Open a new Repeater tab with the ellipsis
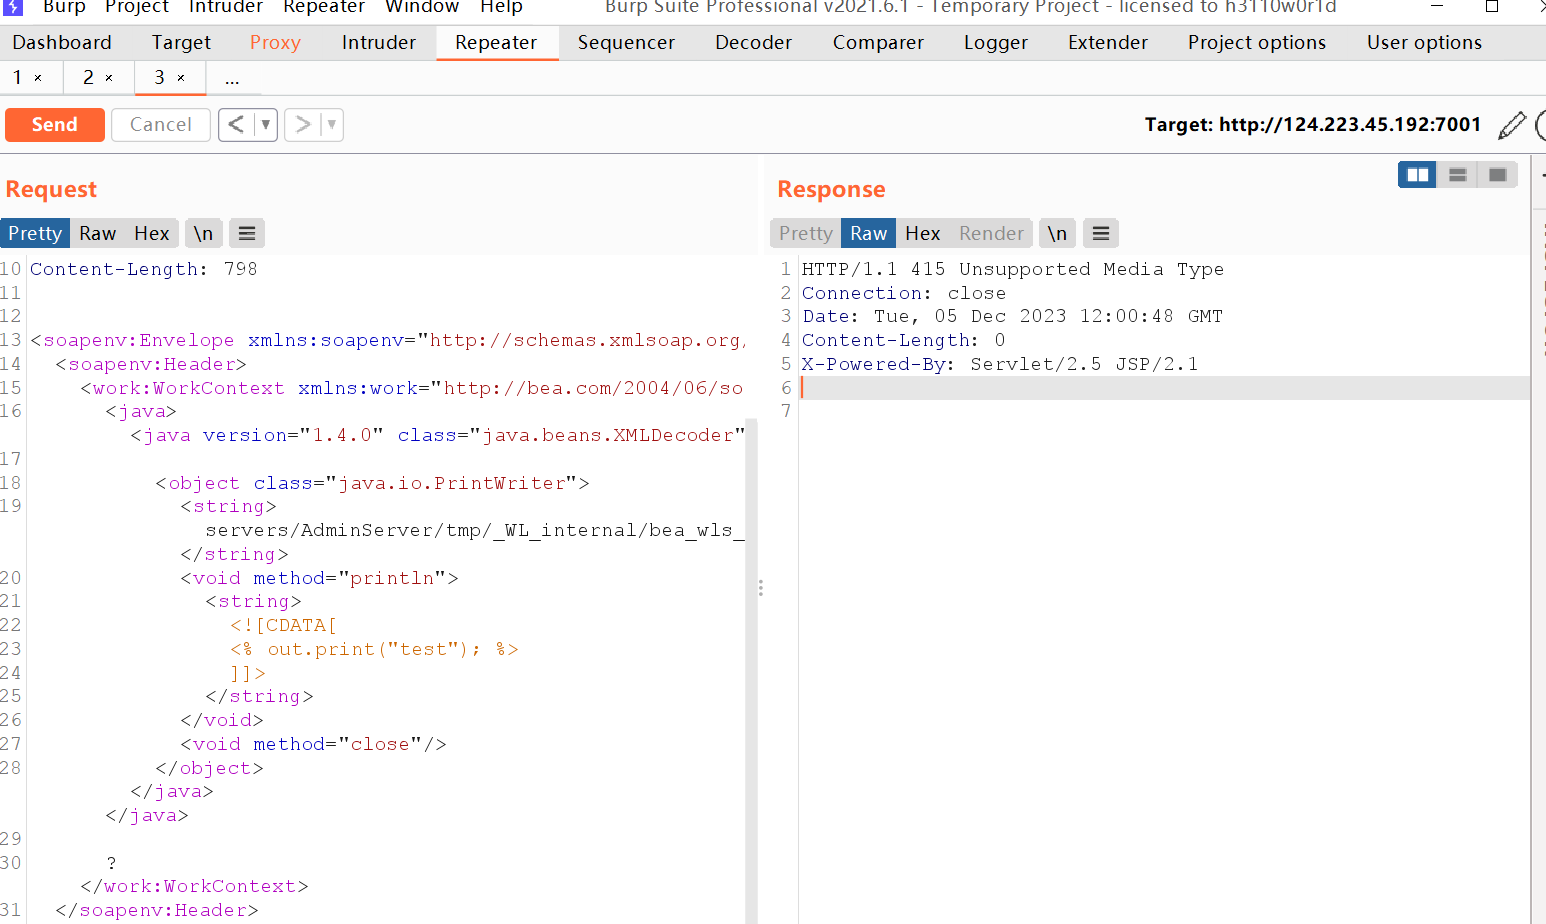1546x924 pixels. [232, 78]
